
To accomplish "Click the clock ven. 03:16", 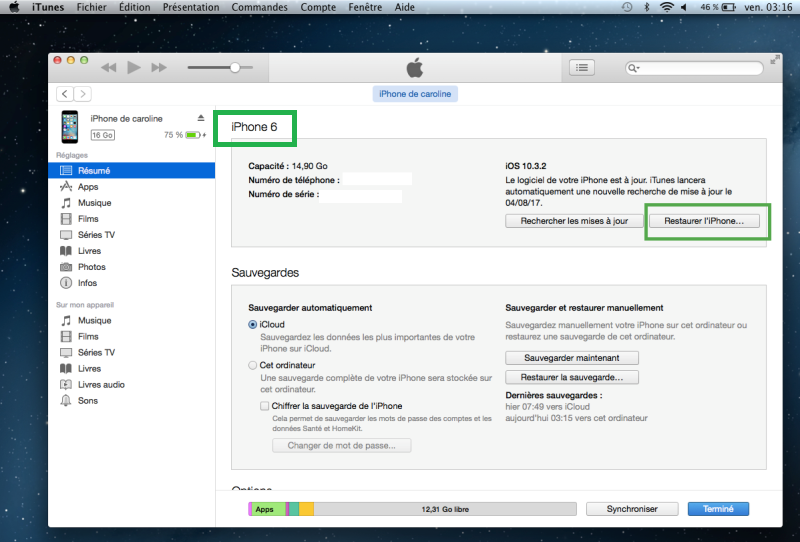I will 768,7.
